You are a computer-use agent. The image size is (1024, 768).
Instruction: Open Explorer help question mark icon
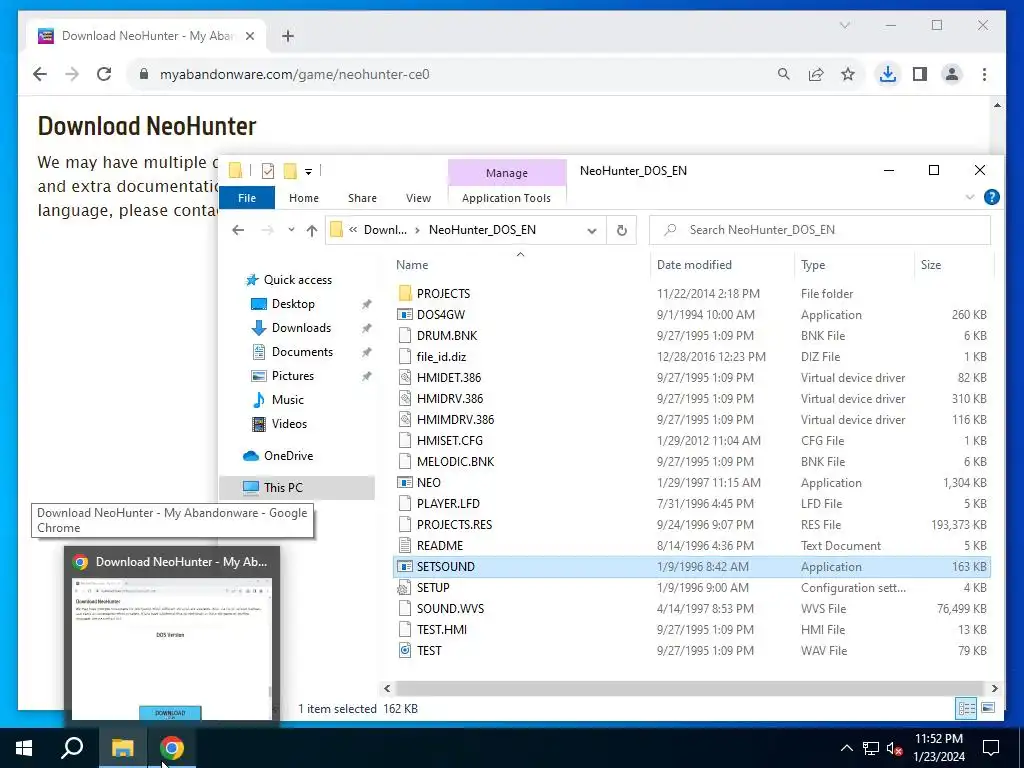991,197
